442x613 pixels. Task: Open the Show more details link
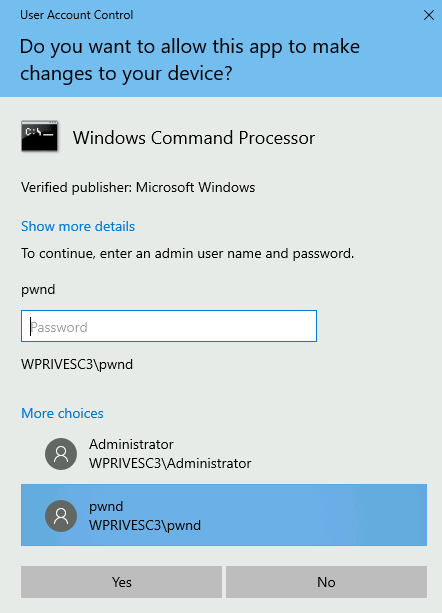click(x=78, y=226)
